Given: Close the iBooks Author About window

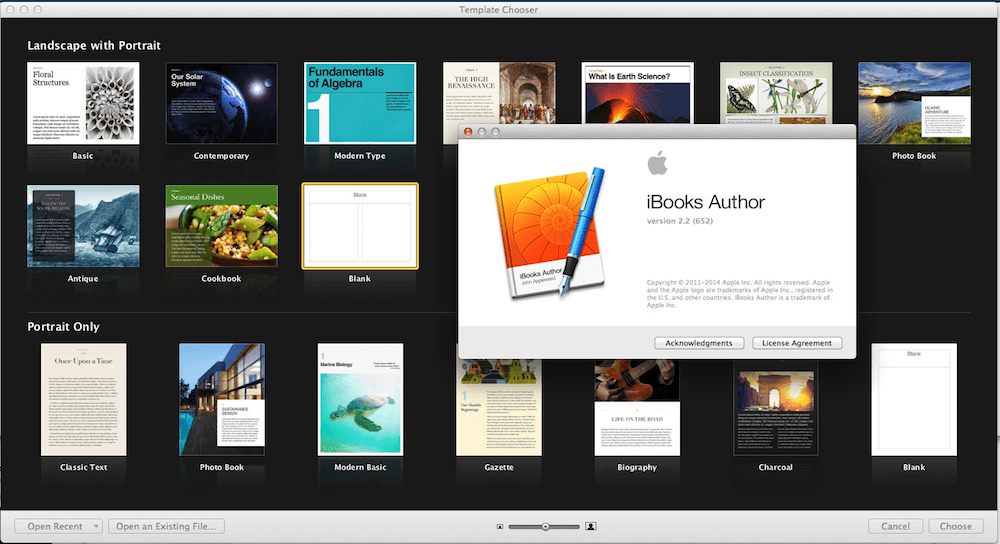Looking at the screenshot, I should pyautogui.click(x=468, y=132).
